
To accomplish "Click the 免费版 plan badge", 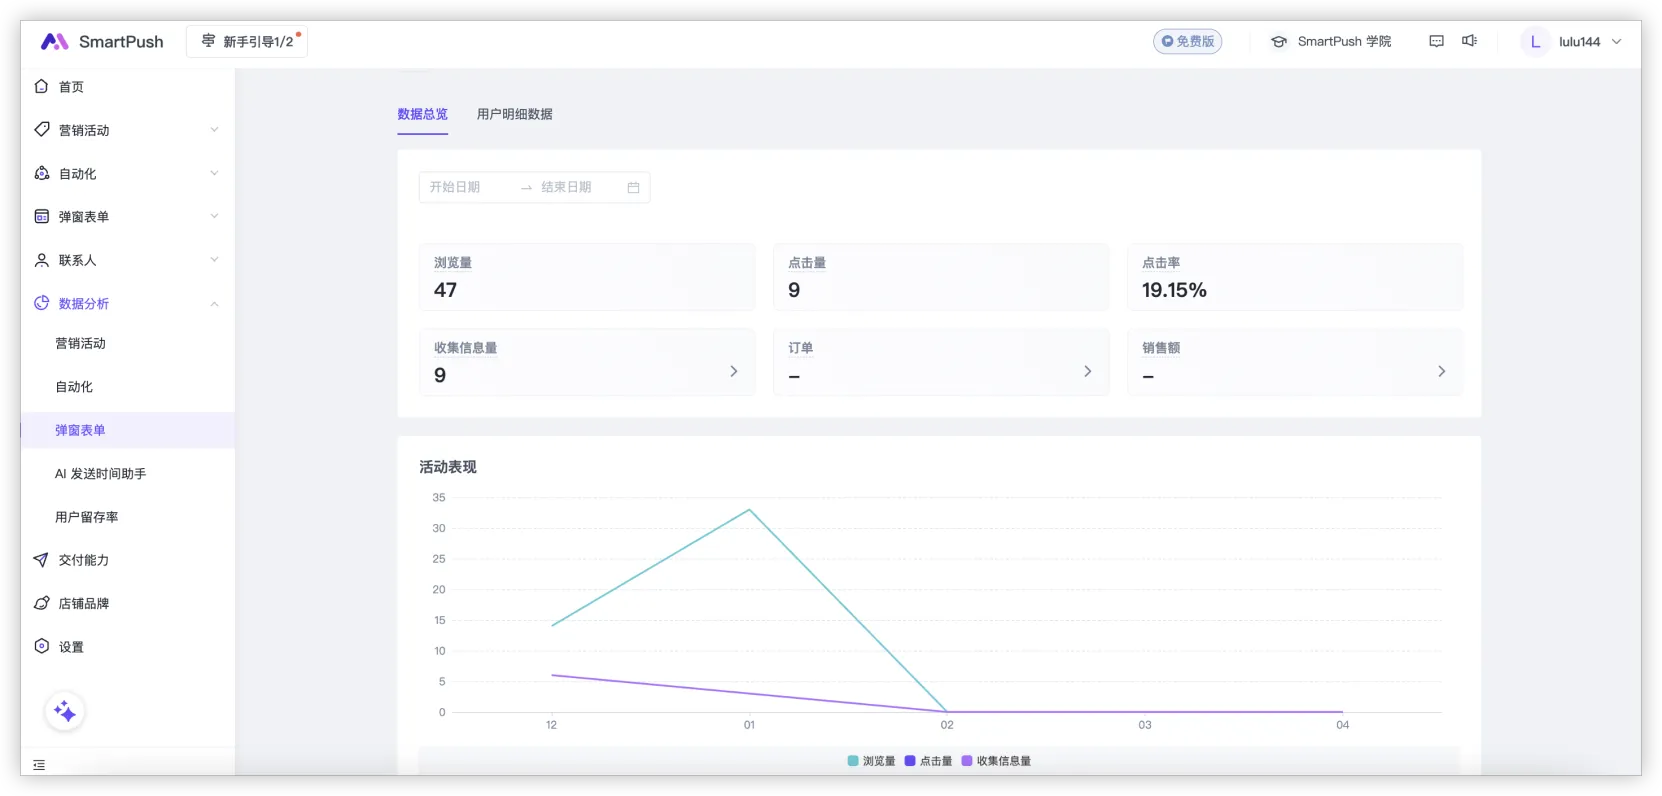I will point(1187,42).
